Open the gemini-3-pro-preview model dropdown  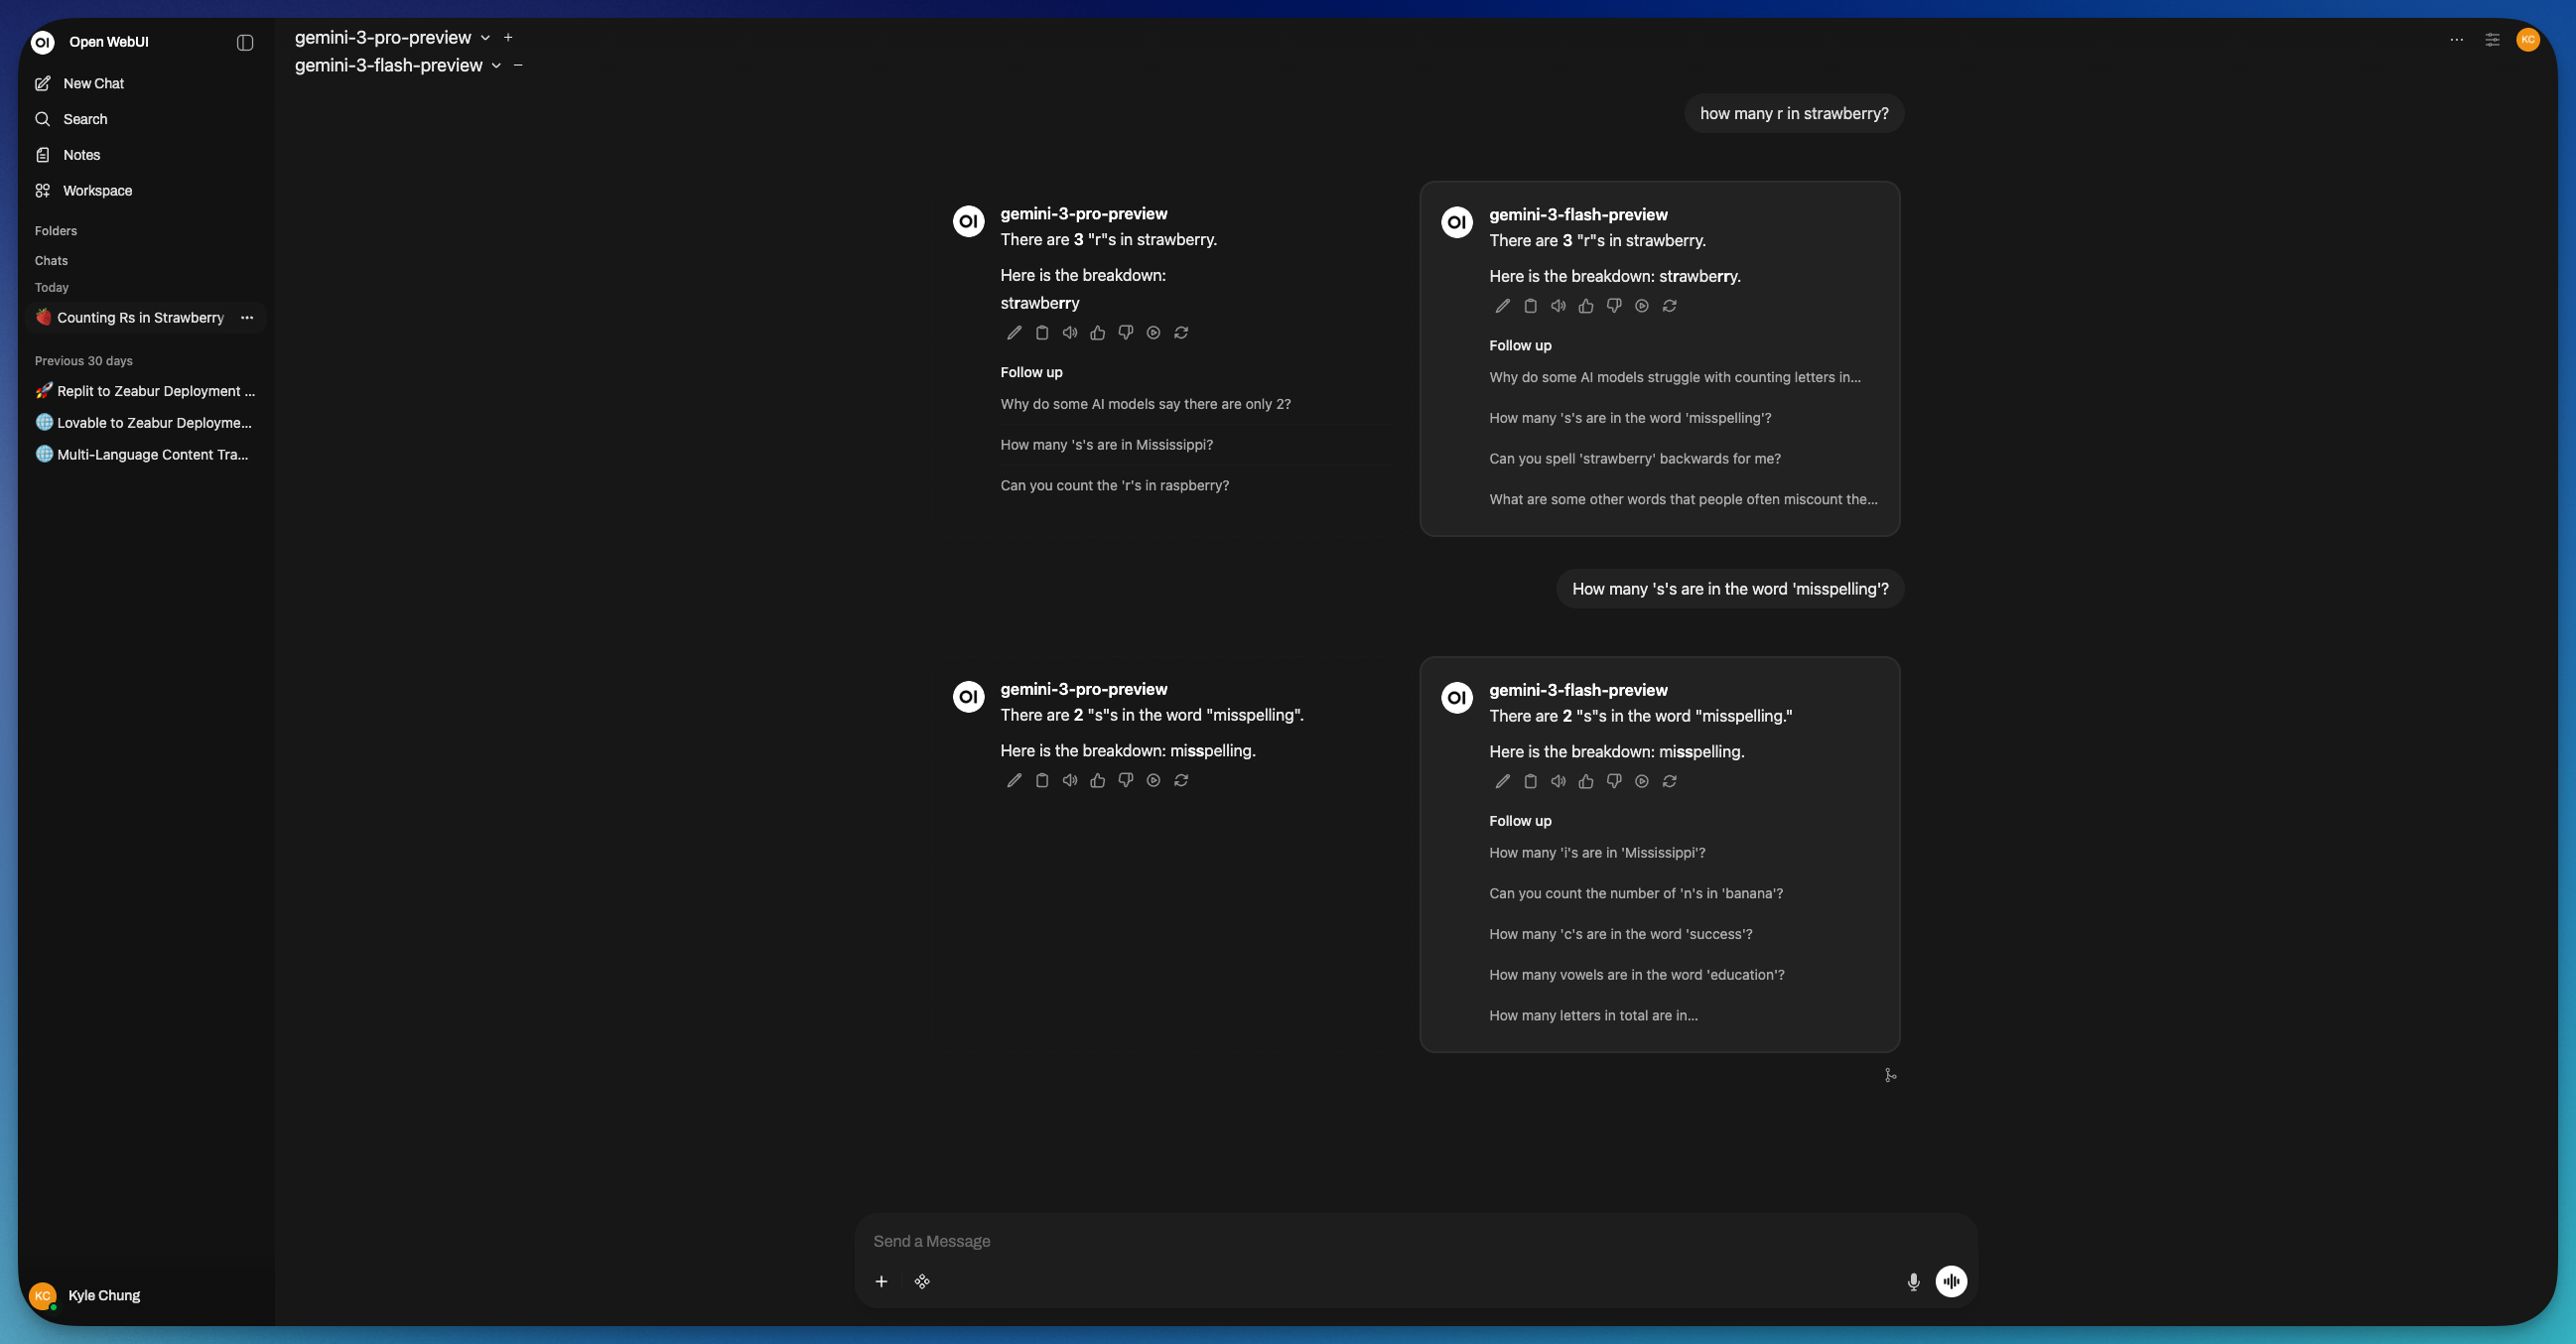(485, 38)
